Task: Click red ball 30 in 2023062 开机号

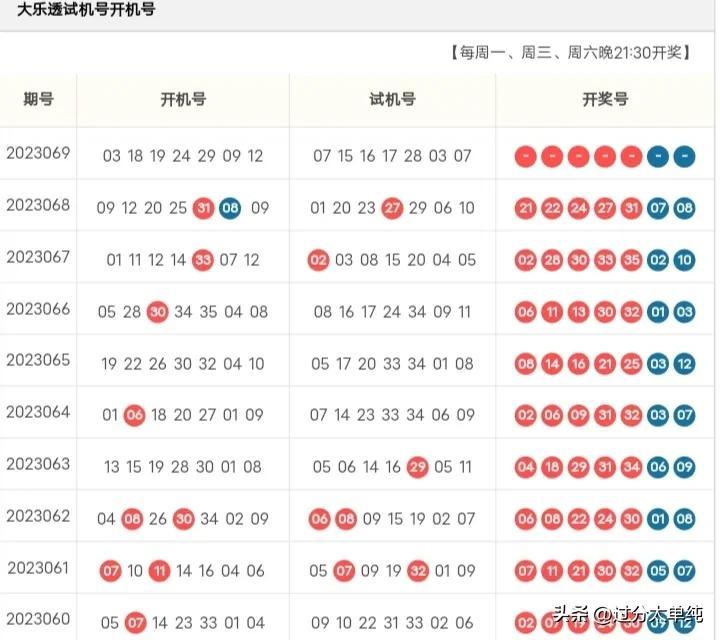Action: click(x=184, y=519)
